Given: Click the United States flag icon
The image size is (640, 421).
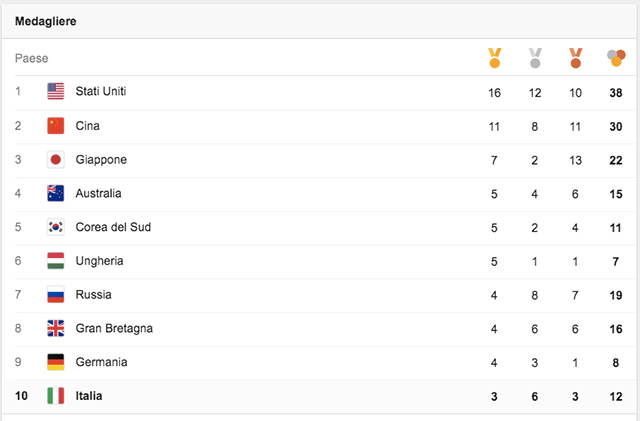Looking at the screenshot, I should click(x=56, y=92).
